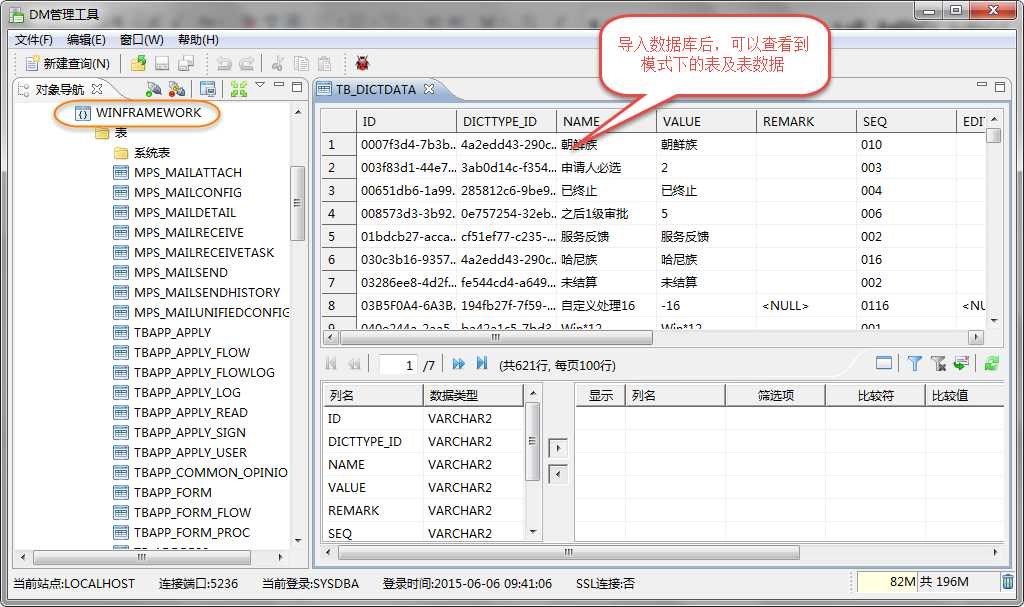This screenshot has width=1024, height=607.
Task: Close the 对象导航 tab
Action: pyautogui.click(x=97, y=88)
